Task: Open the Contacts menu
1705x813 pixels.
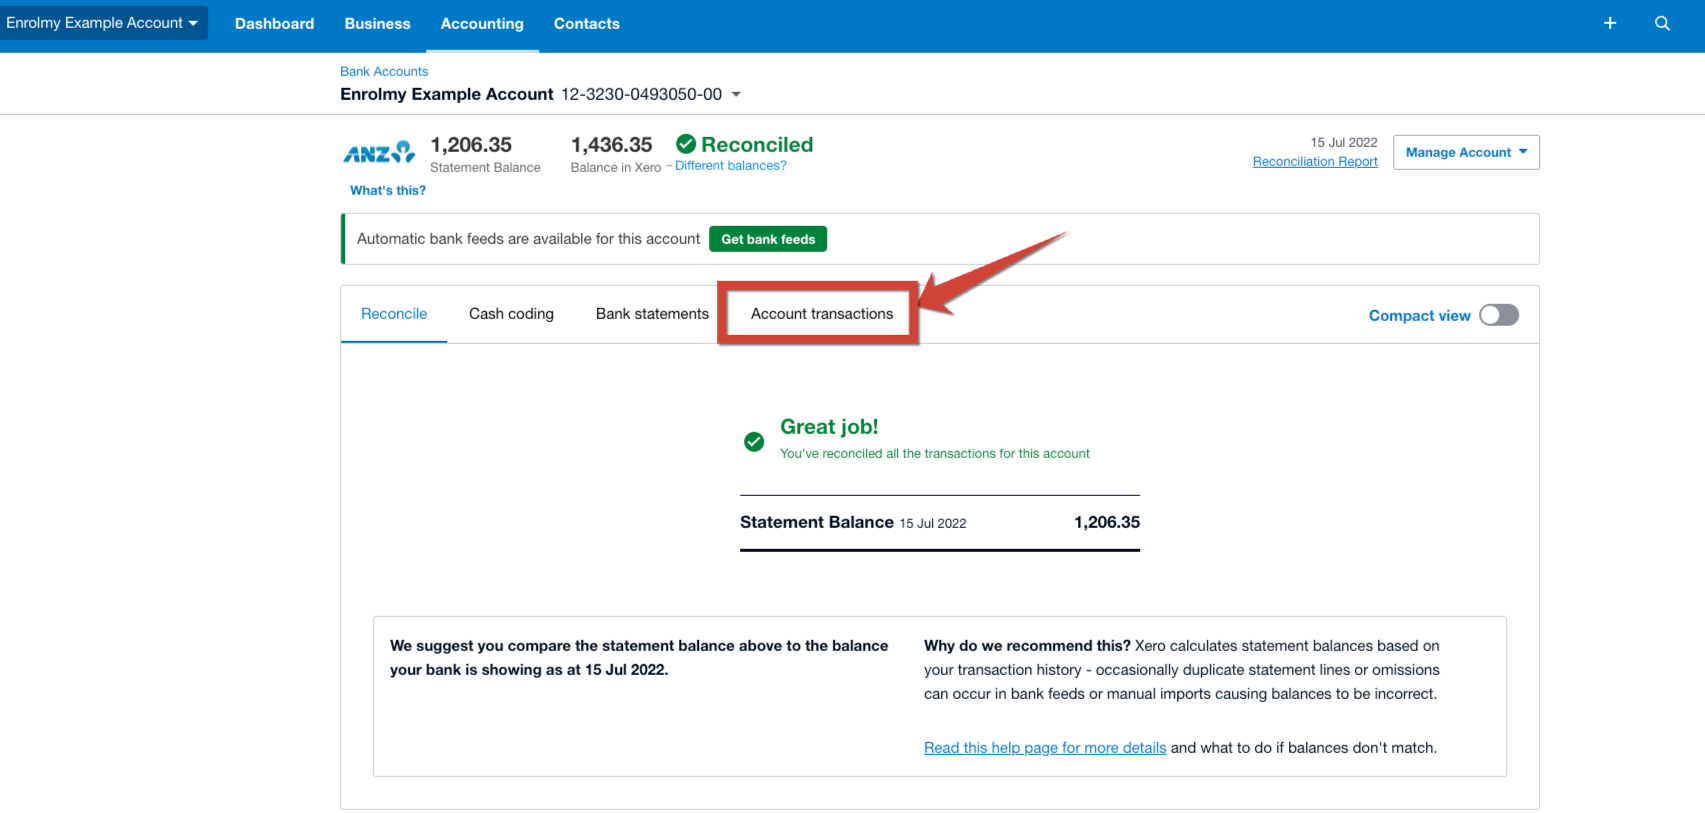Action: coord(587,24)
